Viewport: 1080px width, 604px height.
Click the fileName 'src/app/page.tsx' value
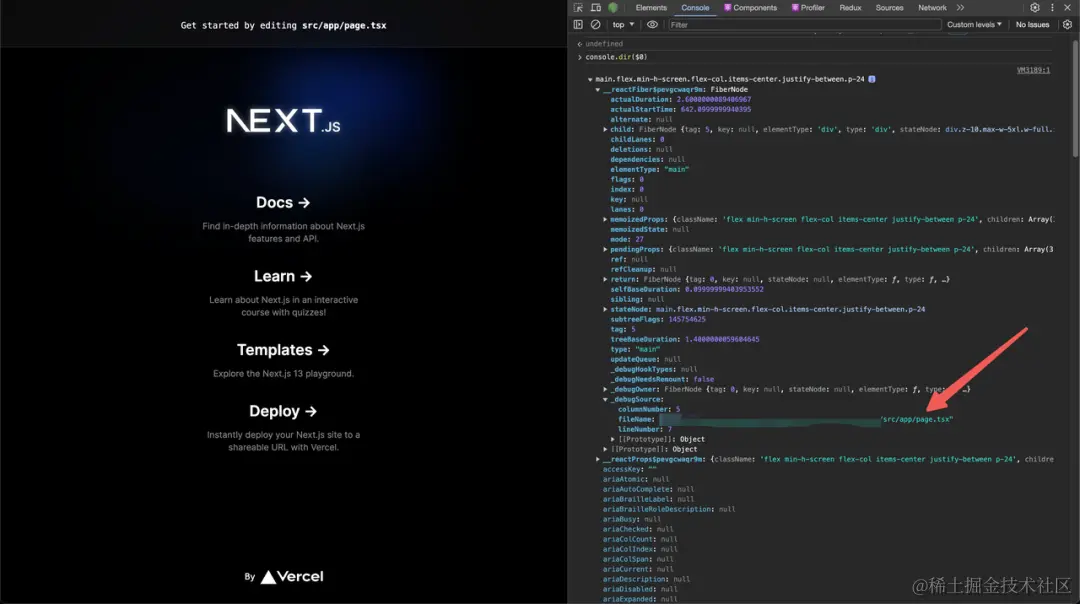click(917, 419)
